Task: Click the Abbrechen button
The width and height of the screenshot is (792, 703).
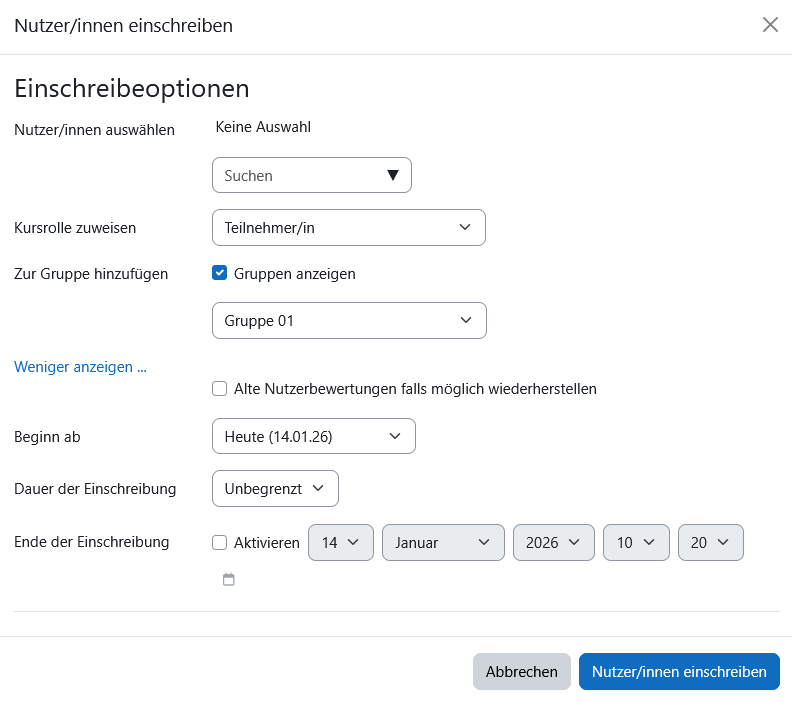Action: pos(522,672)
